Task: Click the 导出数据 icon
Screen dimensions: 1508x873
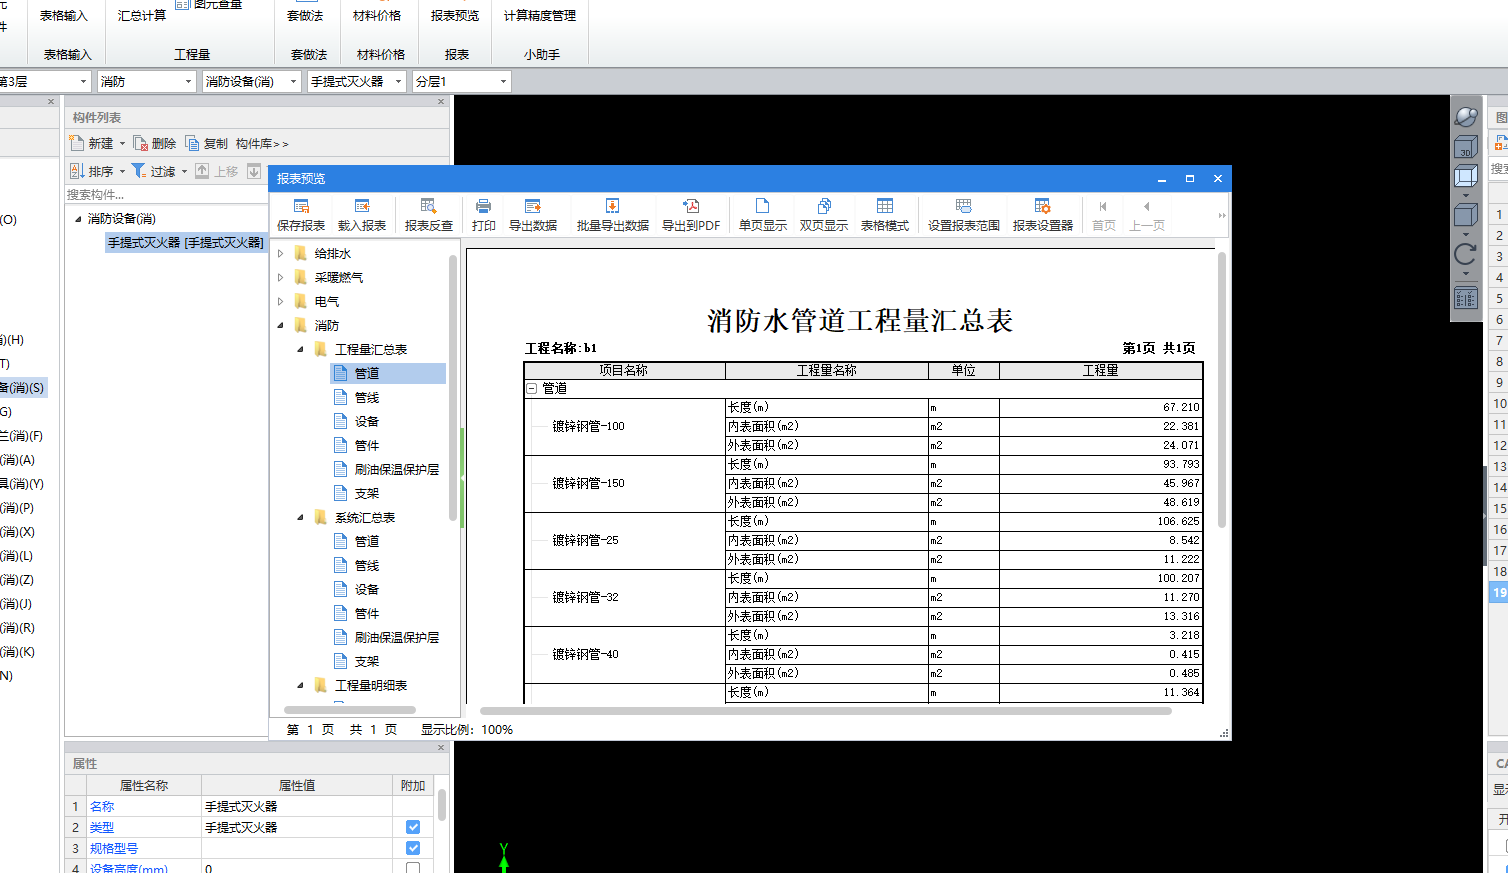Action: [x=532, y=206]
